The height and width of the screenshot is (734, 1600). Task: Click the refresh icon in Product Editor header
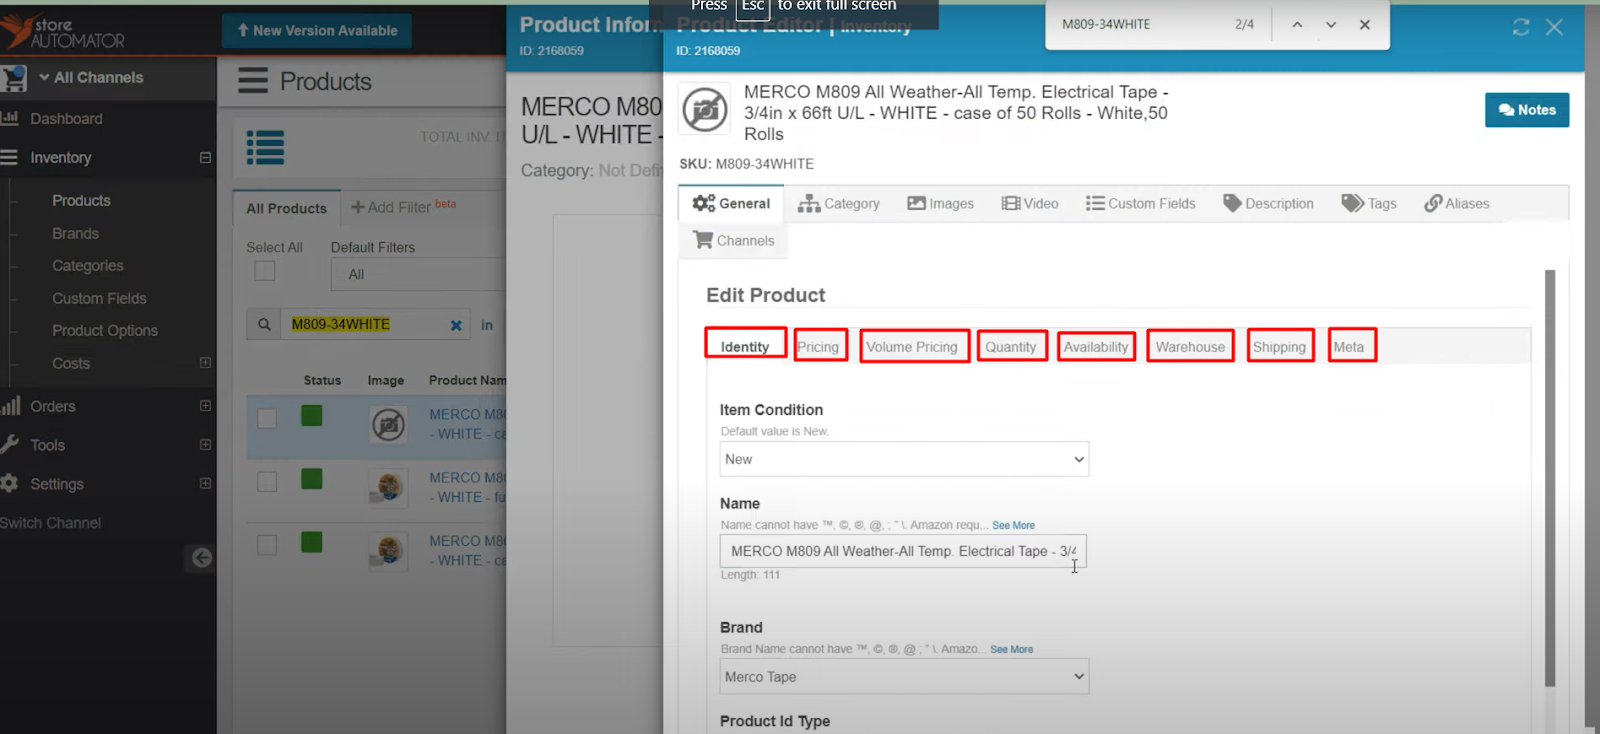coord(1521,28)
